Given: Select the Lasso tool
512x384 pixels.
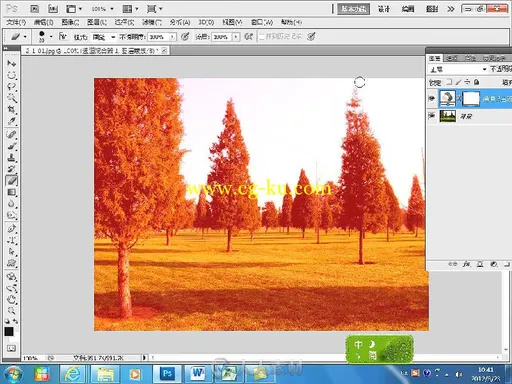Looking at the screenshot, I should coord(12,86).
